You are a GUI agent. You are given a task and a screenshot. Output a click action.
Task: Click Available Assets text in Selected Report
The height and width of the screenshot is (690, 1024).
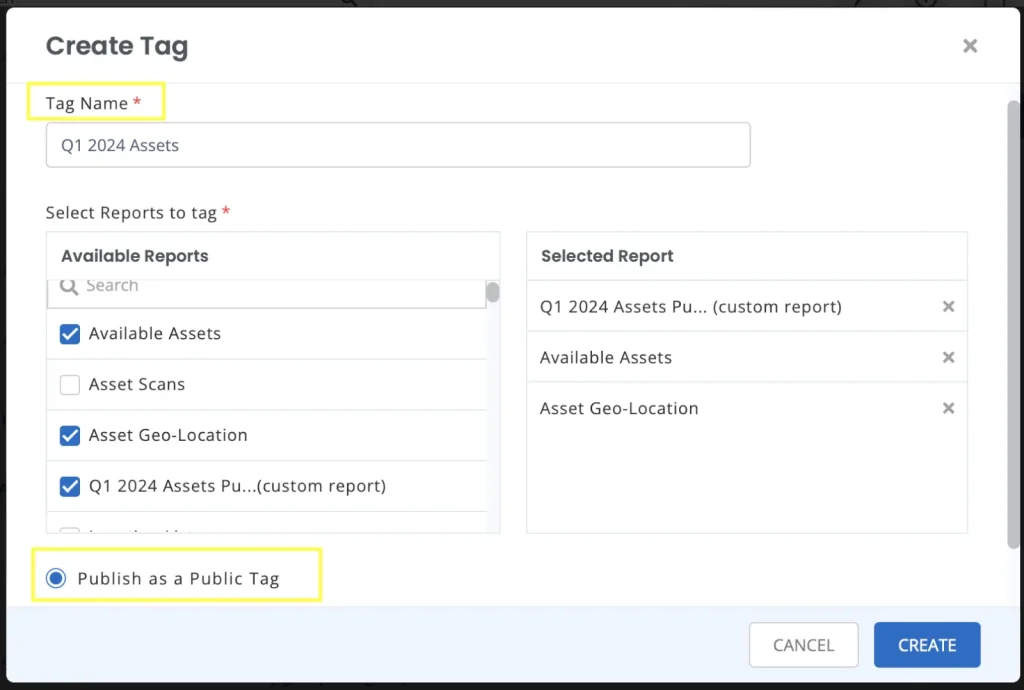[x=606, y=358]
